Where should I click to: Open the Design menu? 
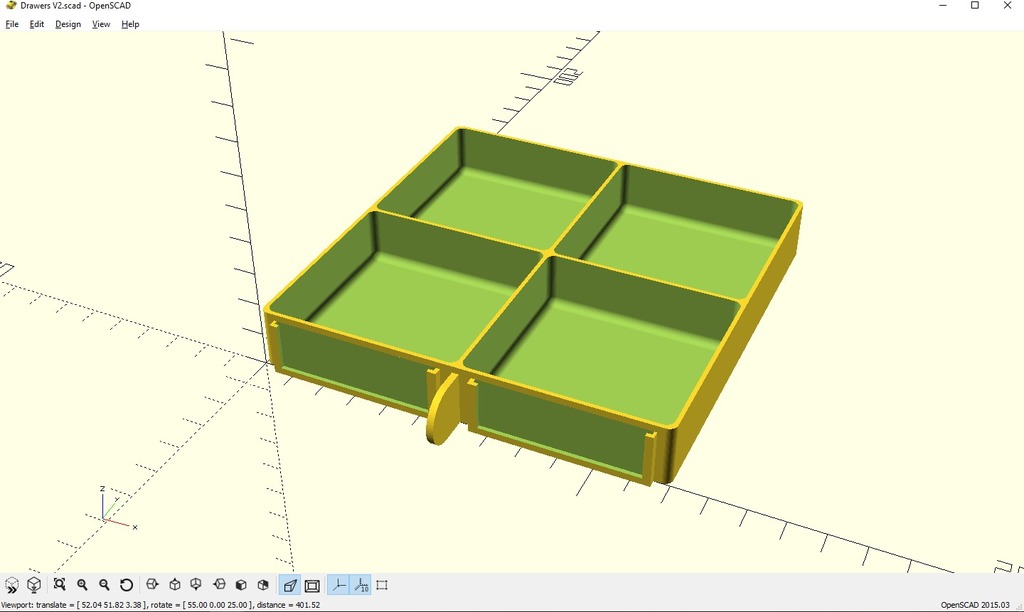click(68, 24)
